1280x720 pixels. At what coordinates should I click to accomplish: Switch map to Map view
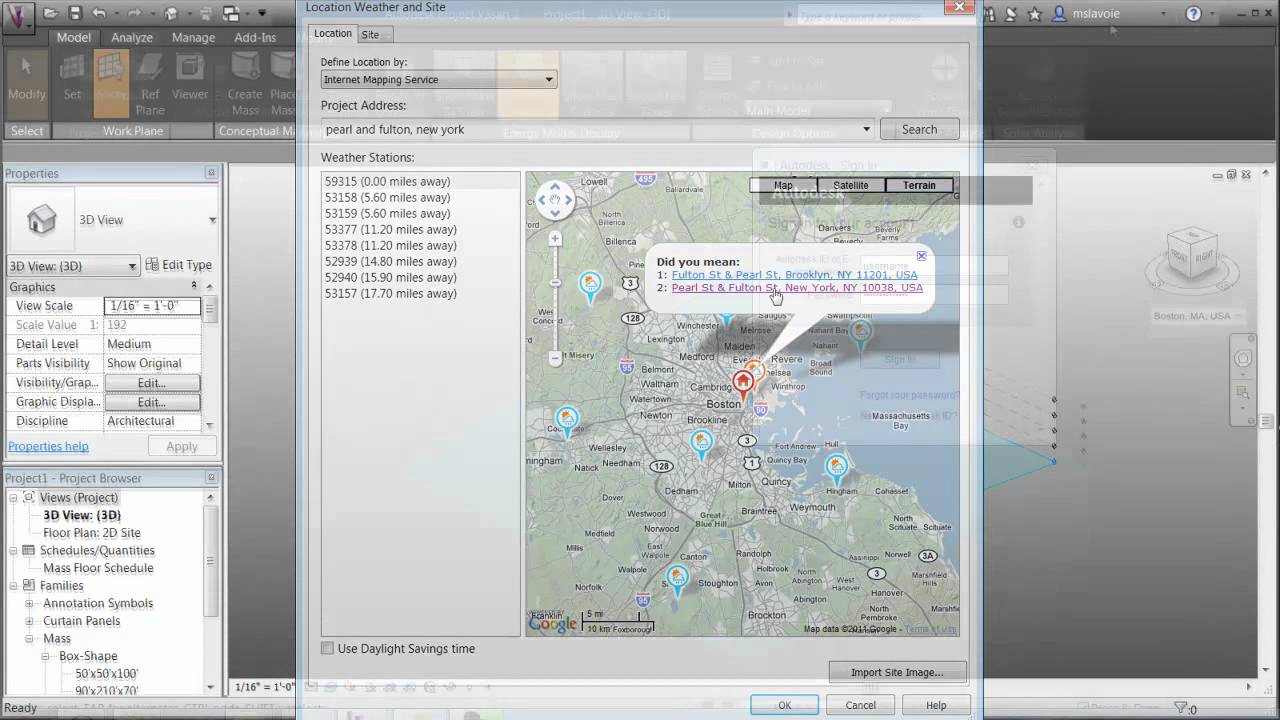pyautogui.click(x=783, y=185)
